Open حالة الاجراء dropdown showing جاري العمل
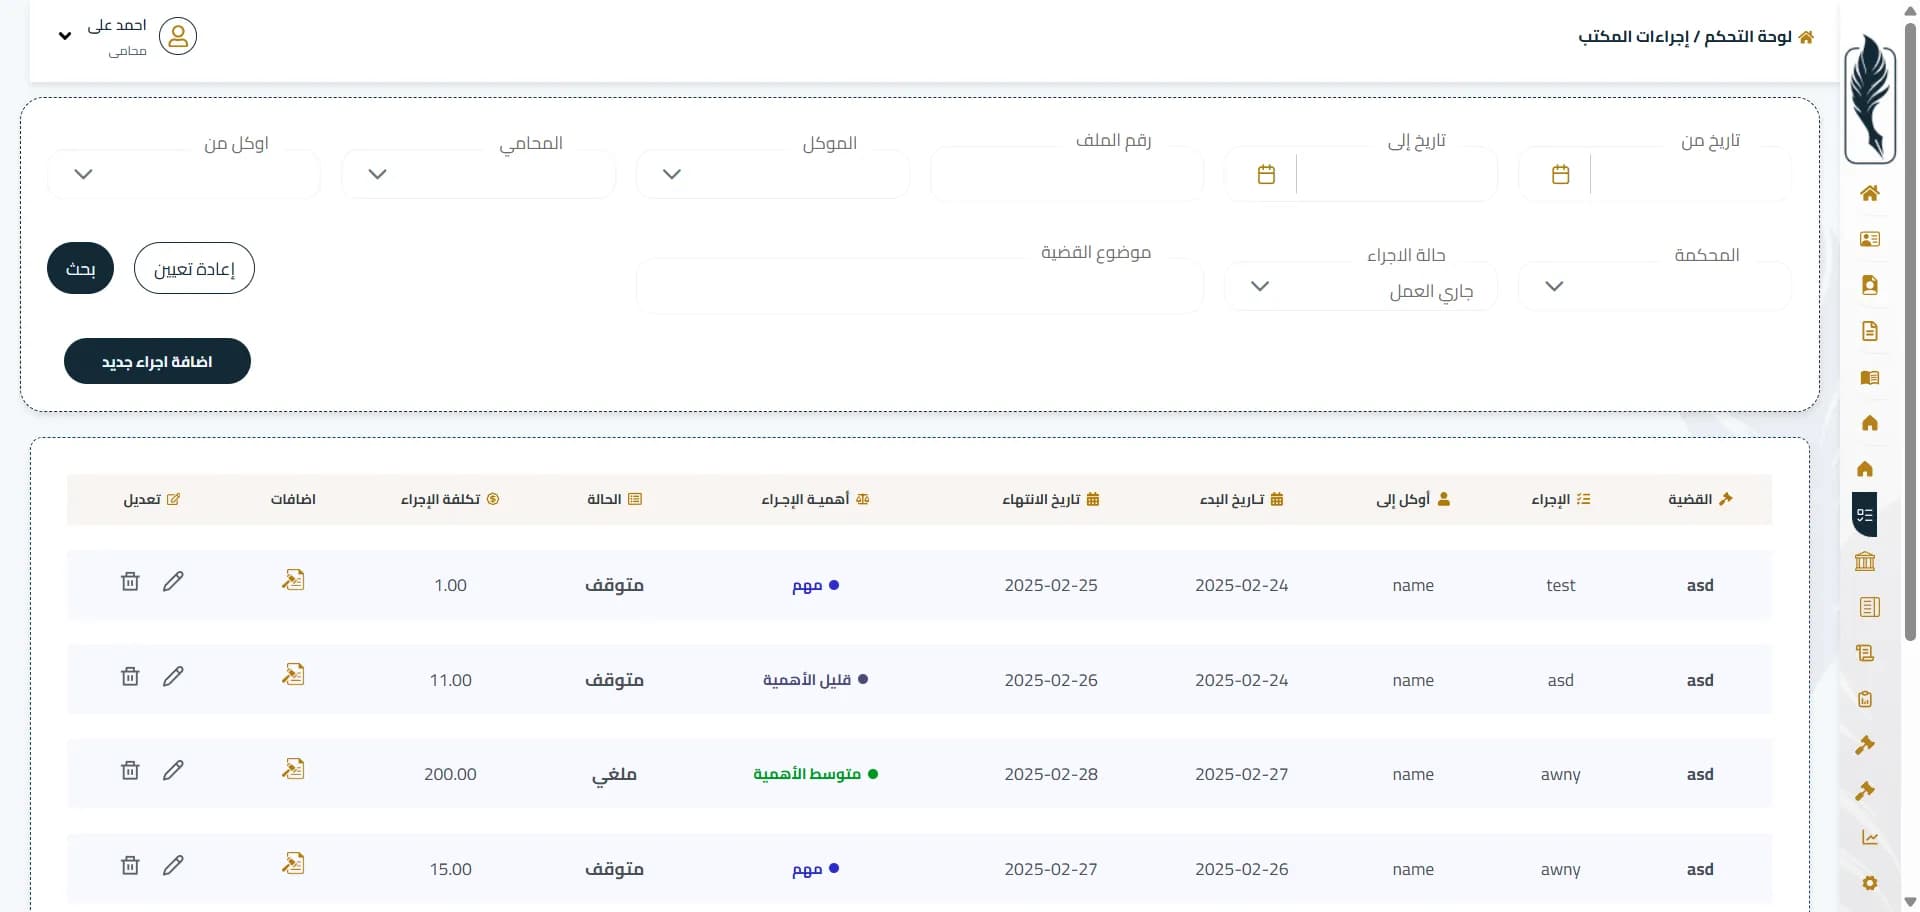This screenshot has height=912, width=1920. (1361, 286)
